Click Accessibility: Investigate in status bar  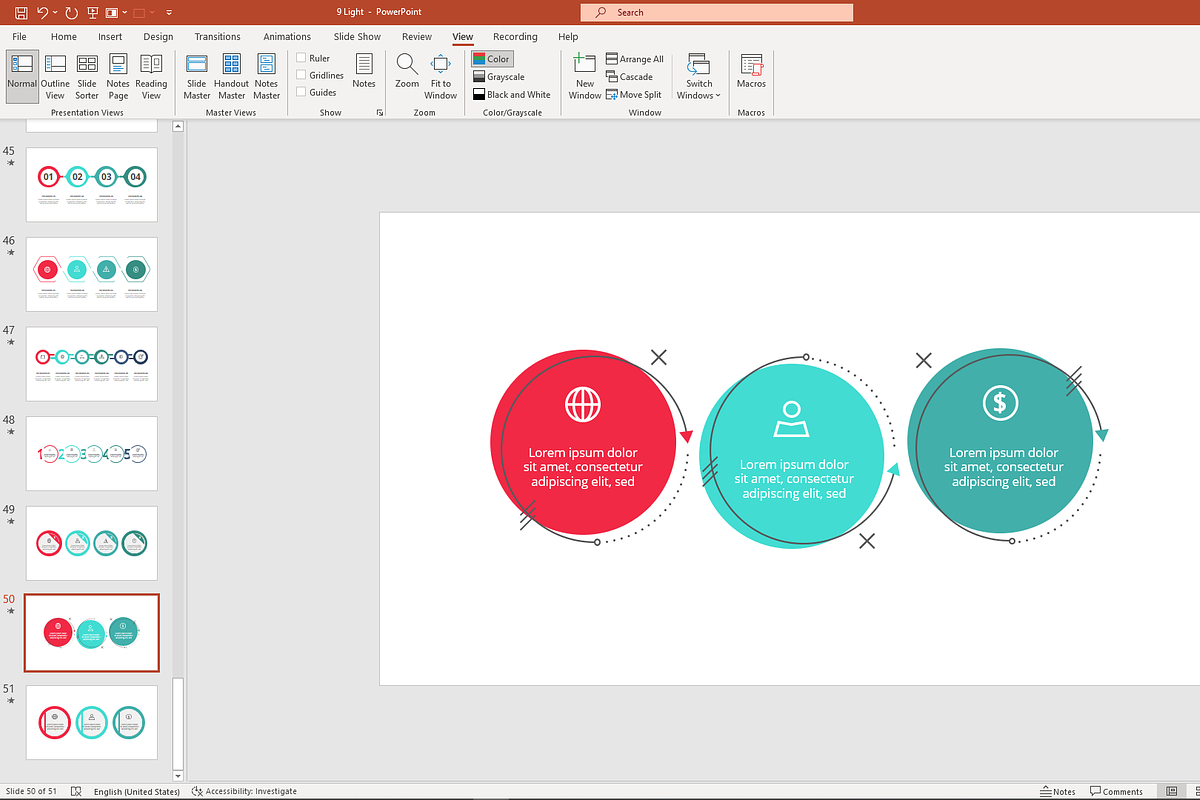(244, 791)
